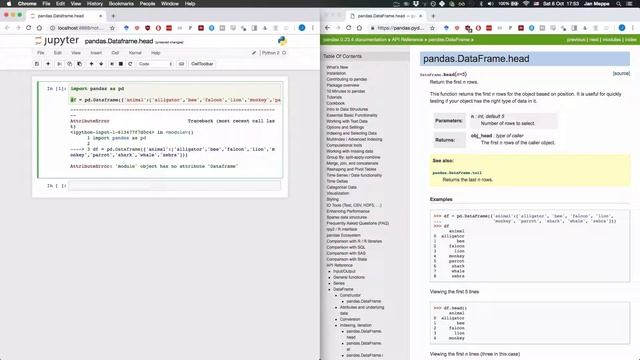Follow the previous link in pandas docs header

coord(576,40)
